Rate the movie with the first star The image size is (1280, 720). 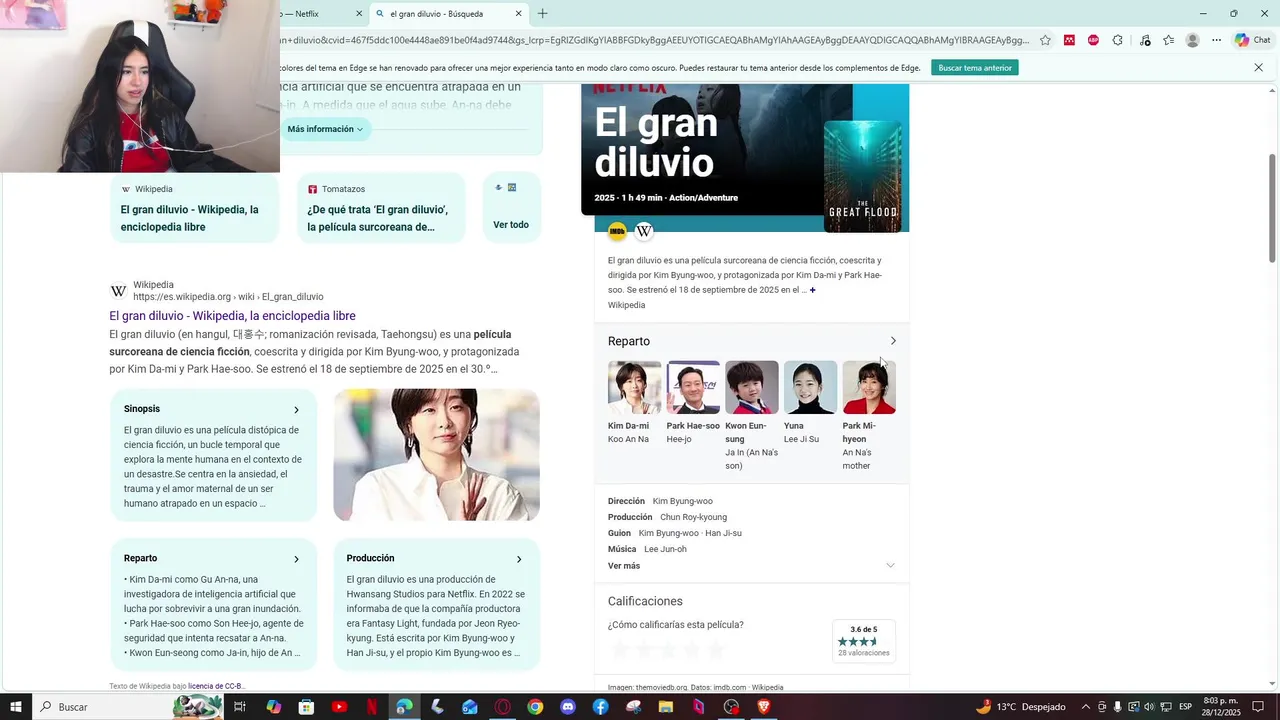click(620, 650)
